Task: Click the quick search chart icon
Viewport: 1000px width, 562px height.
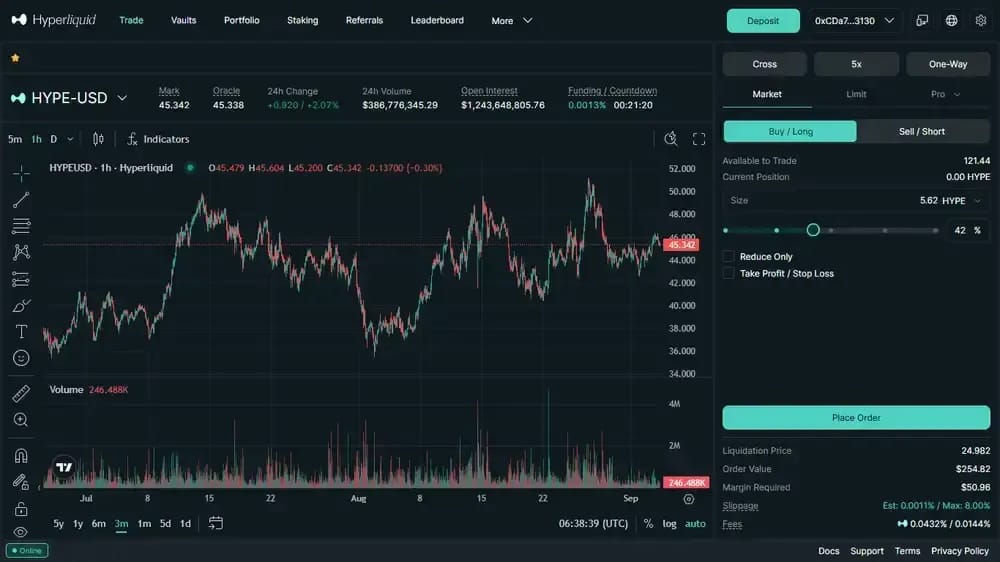Action: click(670, 139)
